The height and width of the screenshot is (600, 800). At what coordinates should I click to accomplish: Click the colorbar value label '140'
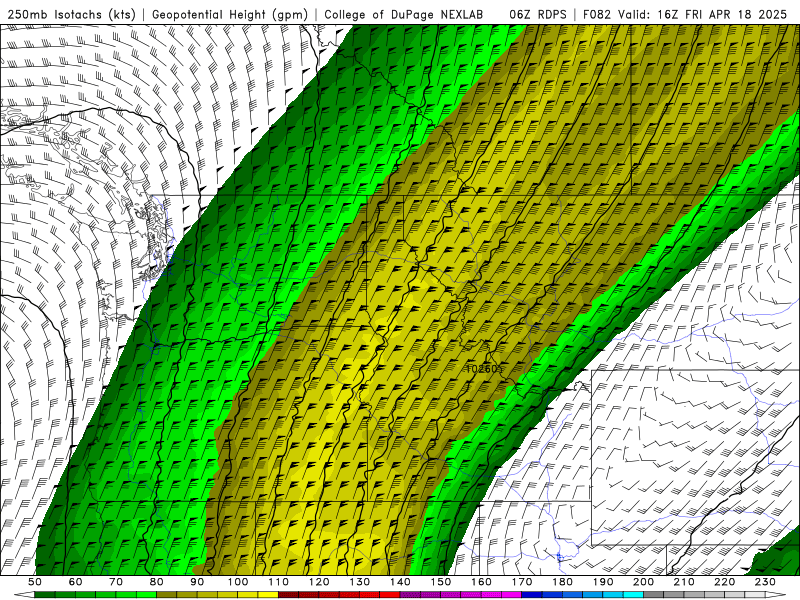(x=400, y=582)
